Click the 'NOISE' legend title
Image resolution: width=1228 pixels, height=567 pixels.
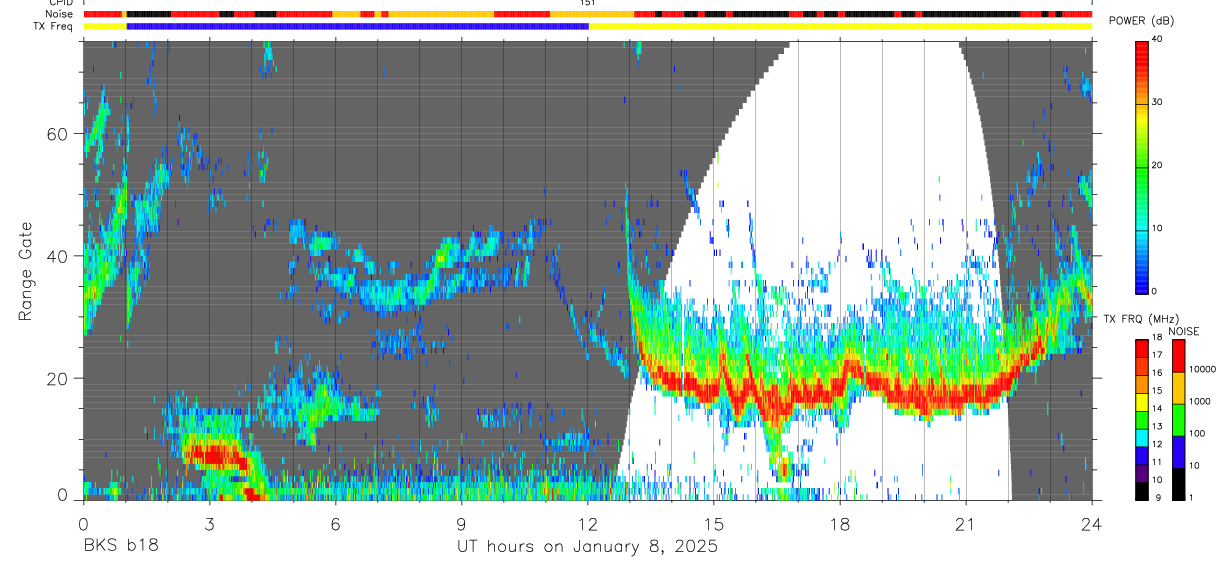[1183, 331]
